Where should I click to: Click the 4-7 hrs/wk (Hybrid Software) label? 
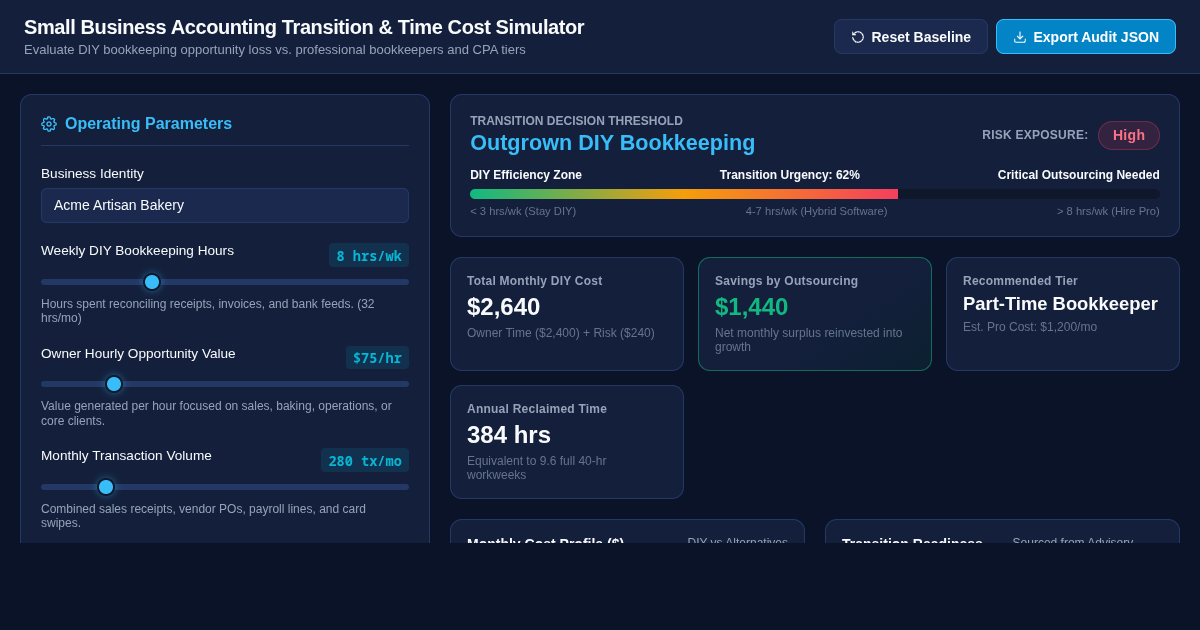(816, 211)
